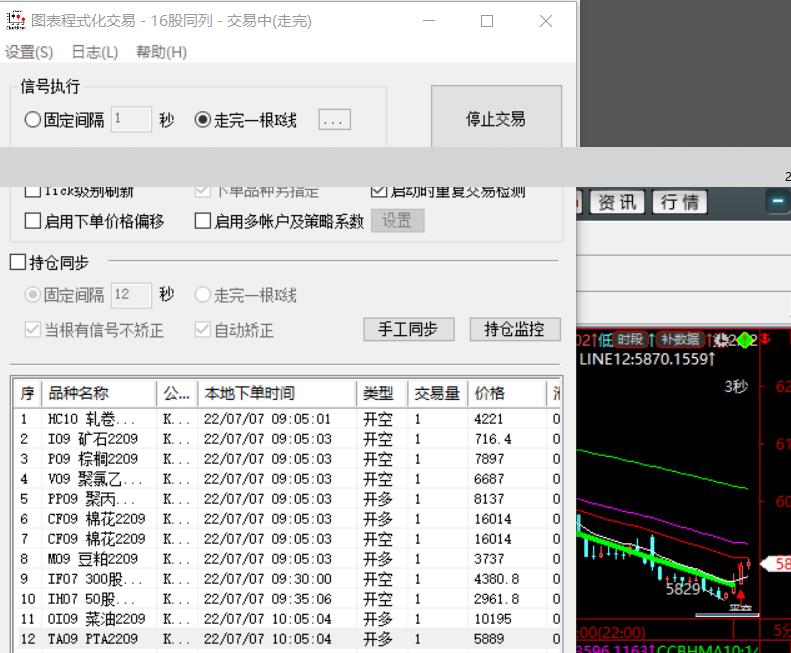Open 持仓监控 window
791x653 pixels.
[514, 329]
